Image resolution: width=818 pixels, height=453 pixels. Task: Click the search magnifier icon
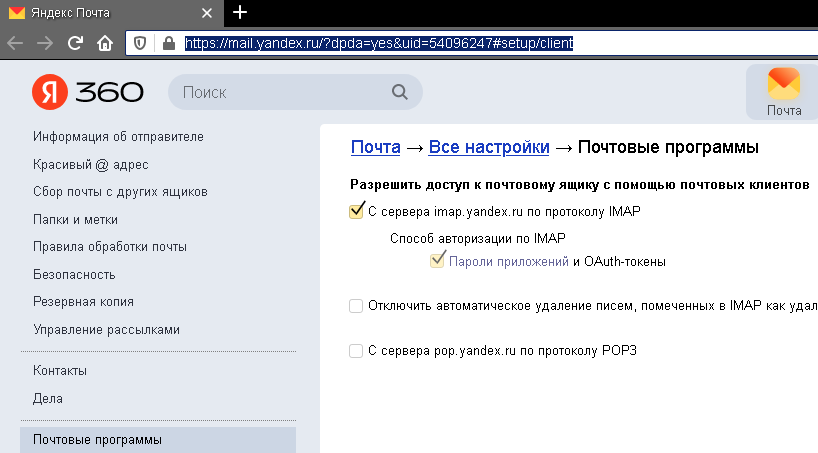tap(399, 92)
